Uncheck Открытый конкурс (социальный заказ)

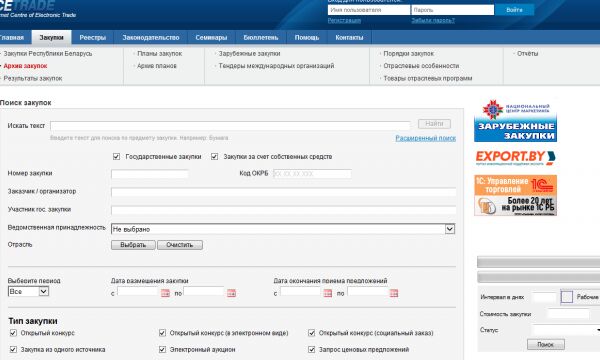pos(311,333)
